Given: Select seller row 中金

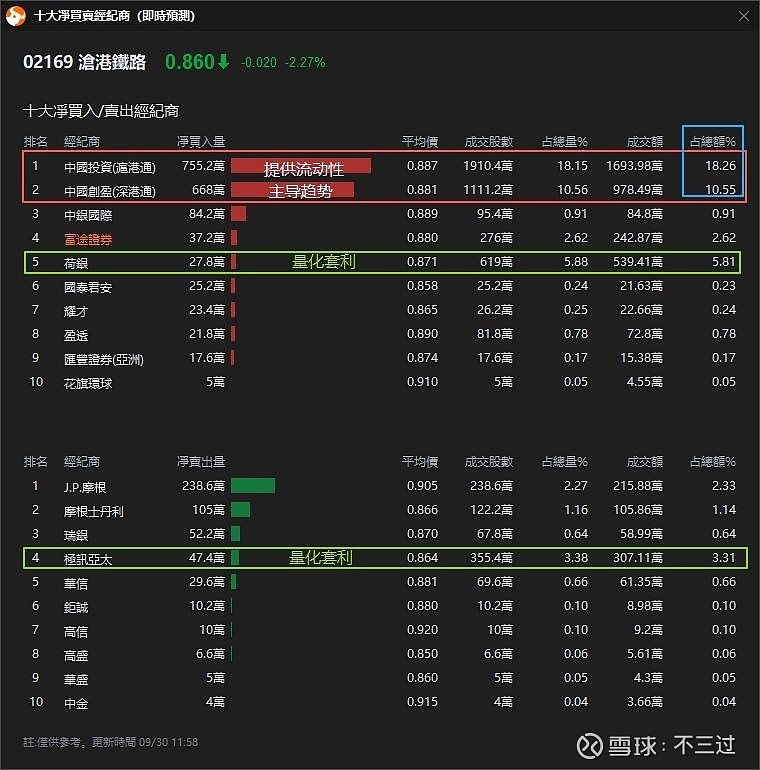Looking at the screenshot, I should [380, 702].
